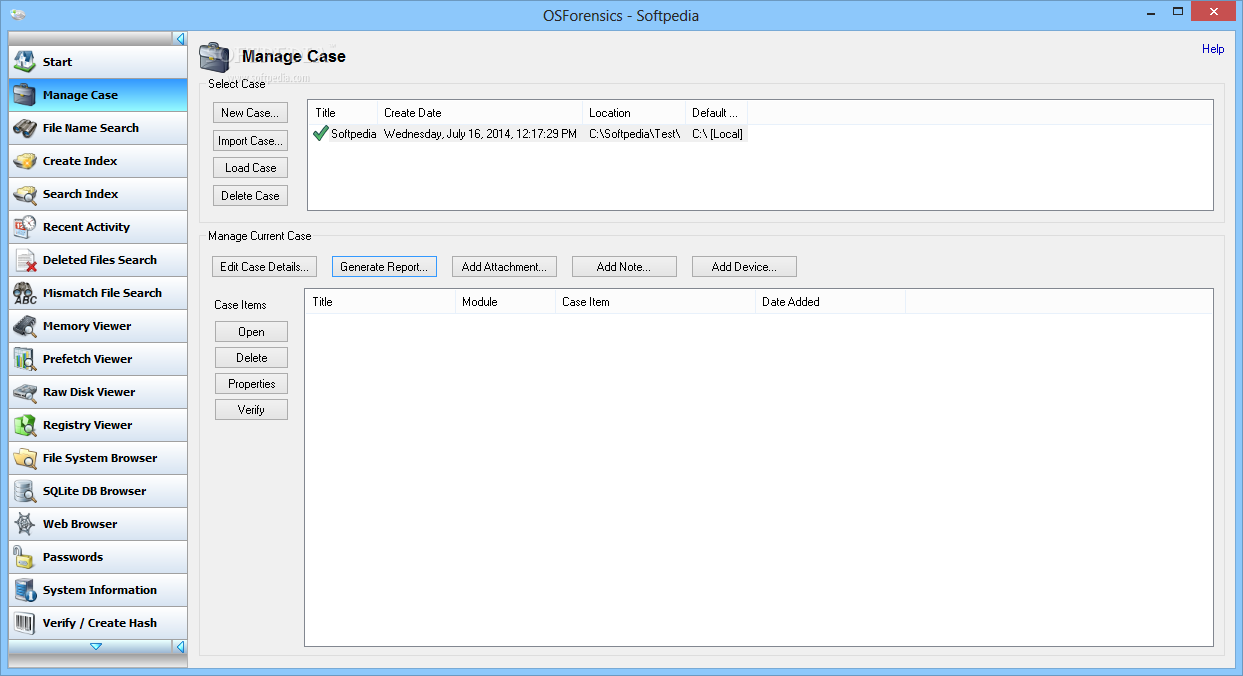The height and width of the screenshot is (676, 1243).
Task: Click Generate Report... button
Action: (x=384, y=267)
